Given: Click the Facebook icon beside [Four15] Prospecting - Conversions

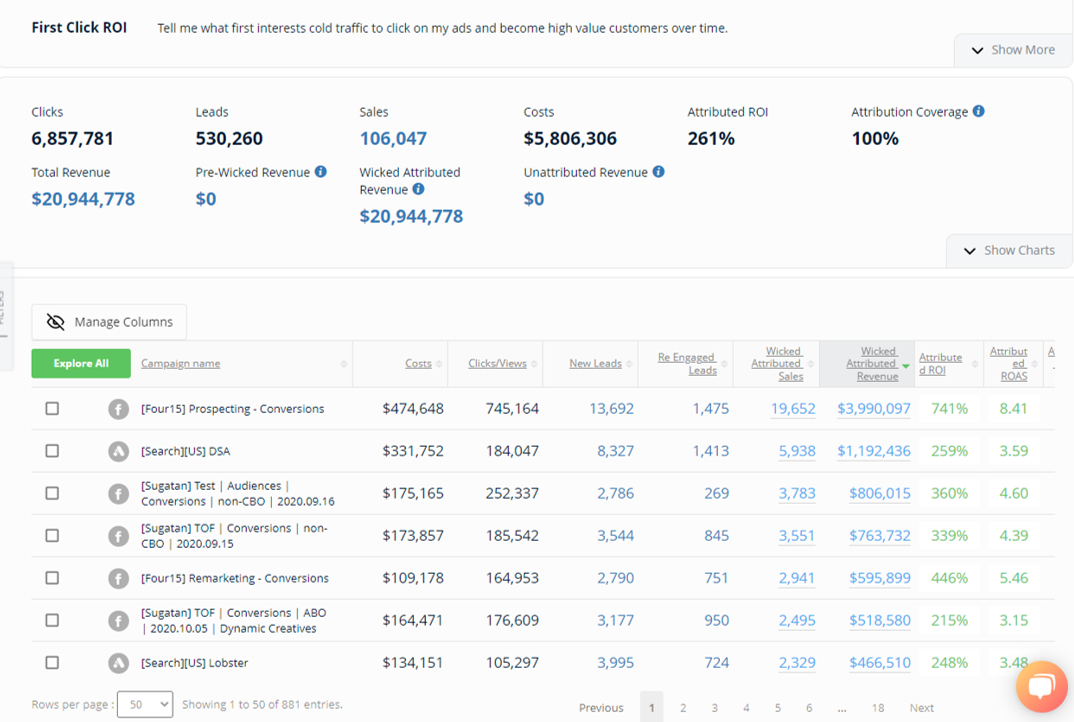Looking at the screenshot, I should pos(118,408).
